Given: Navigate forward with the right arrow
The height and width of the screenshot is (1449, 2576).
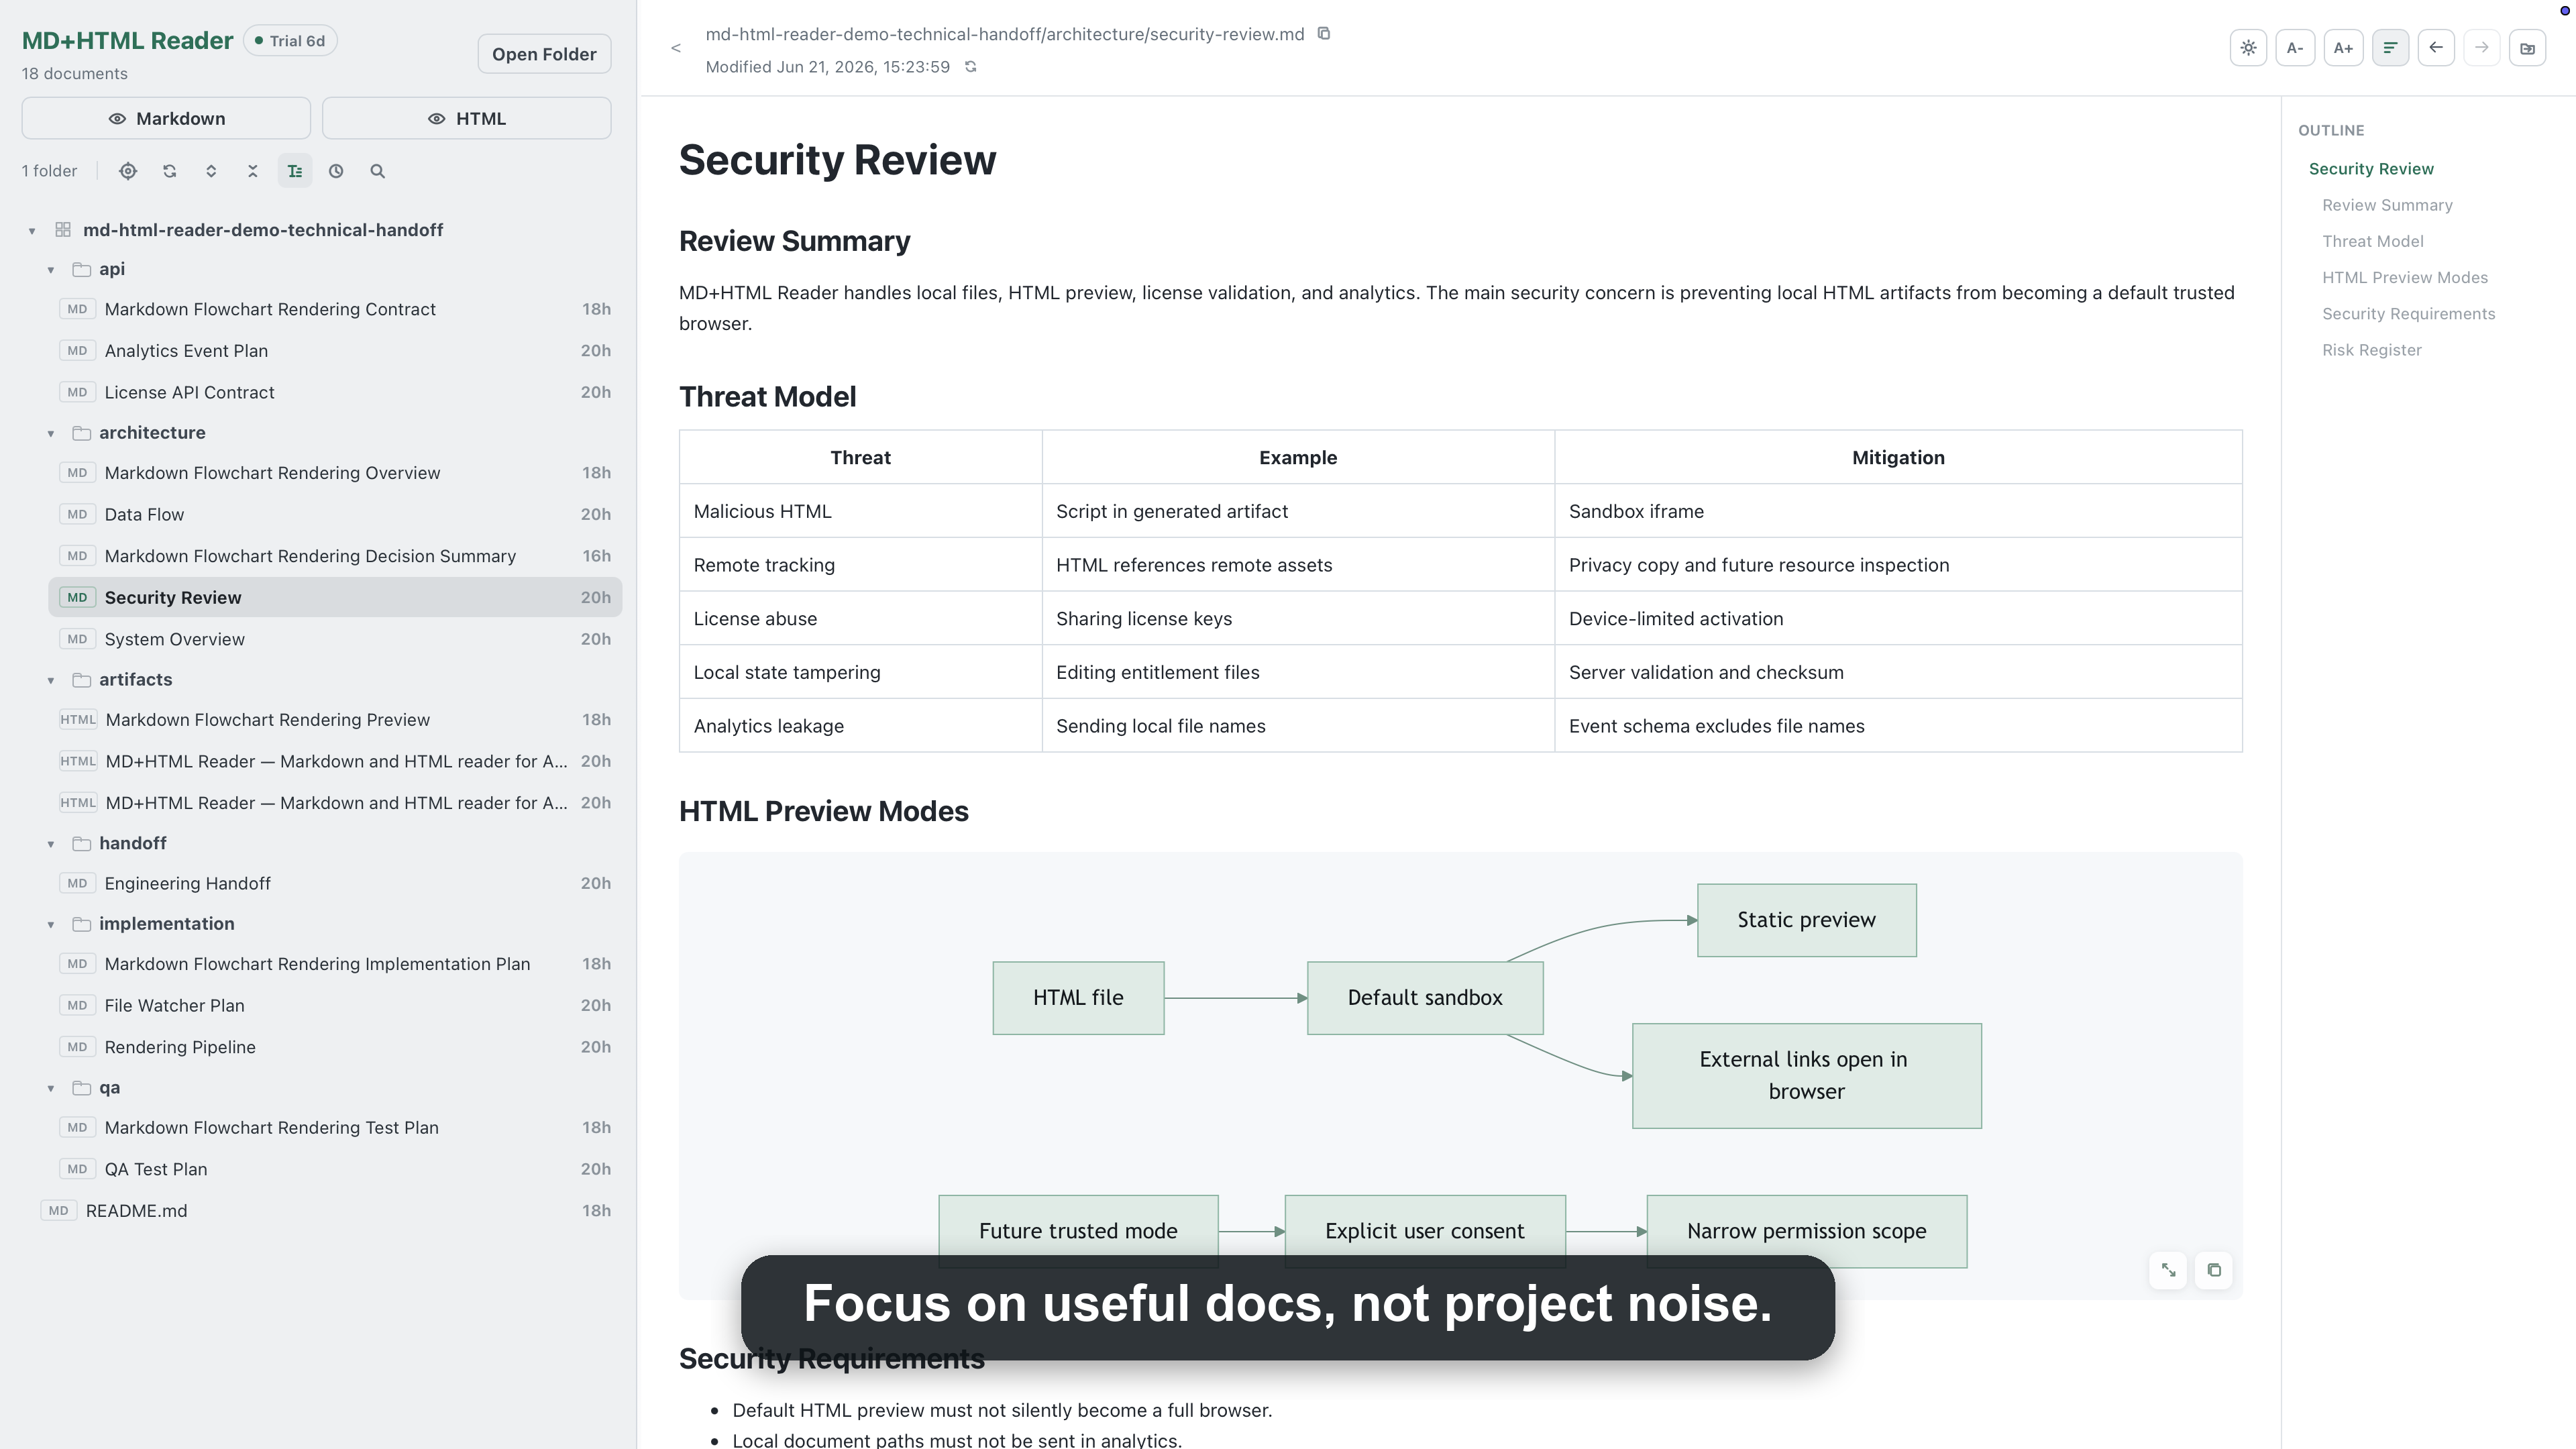Looking at the screenshot, I should (x=2482, y=48).
